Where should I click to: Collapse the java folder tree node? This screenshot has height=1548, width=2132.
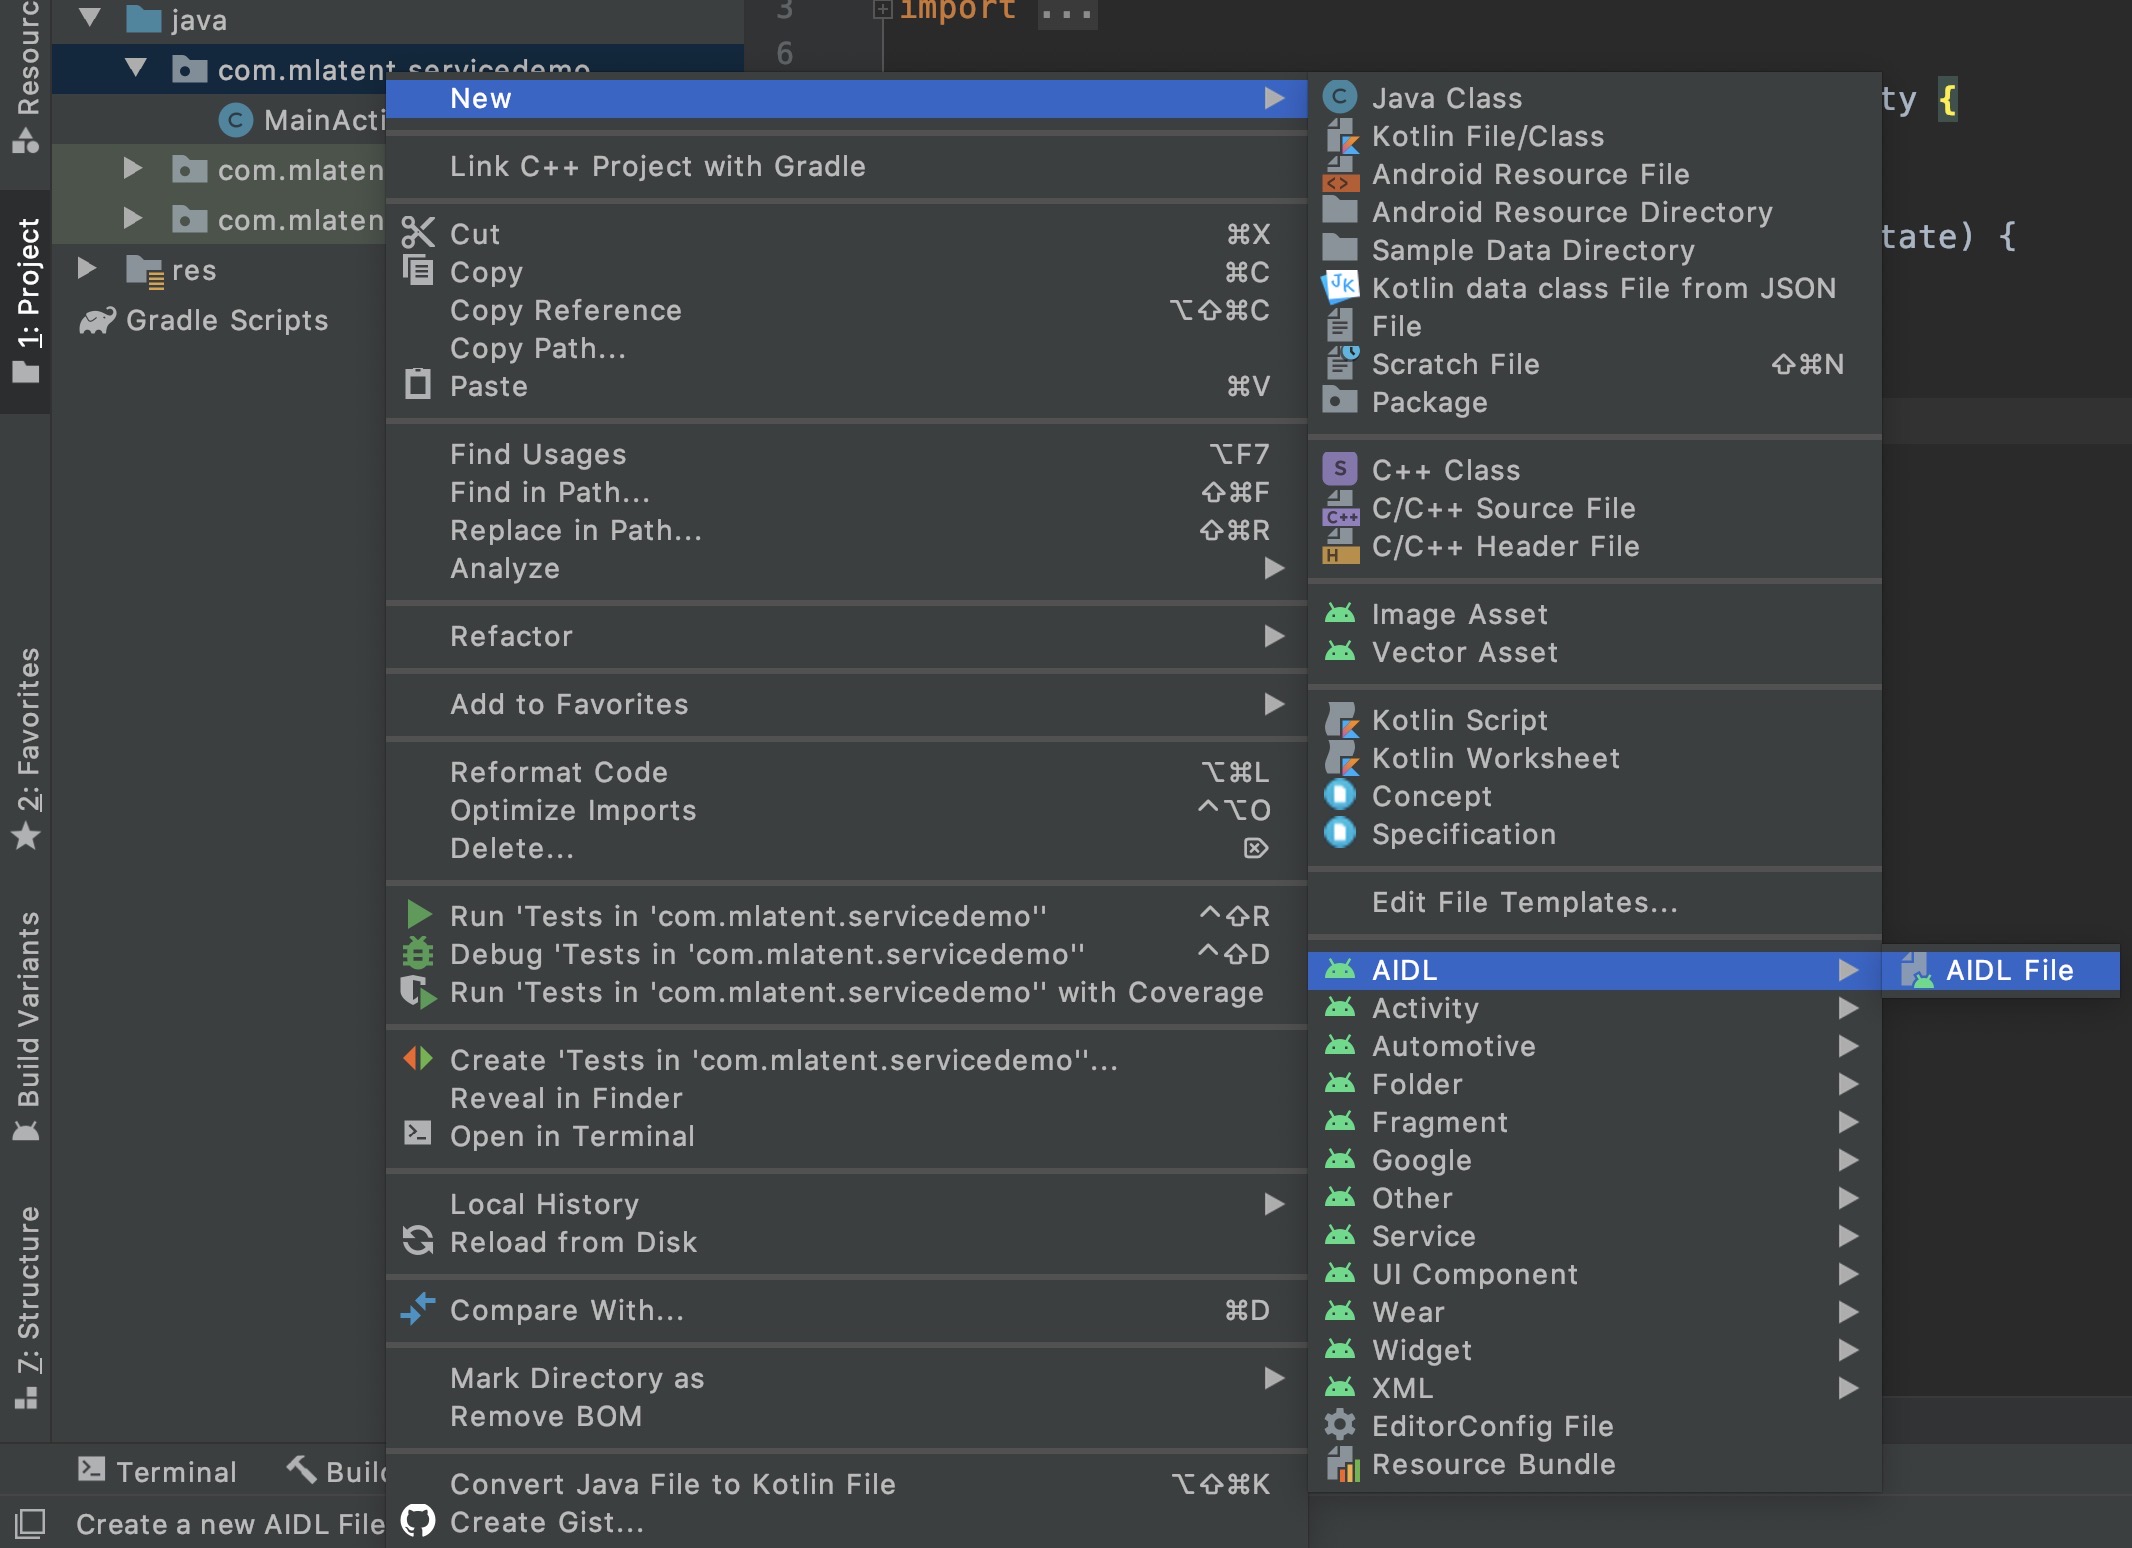(90, 18)
